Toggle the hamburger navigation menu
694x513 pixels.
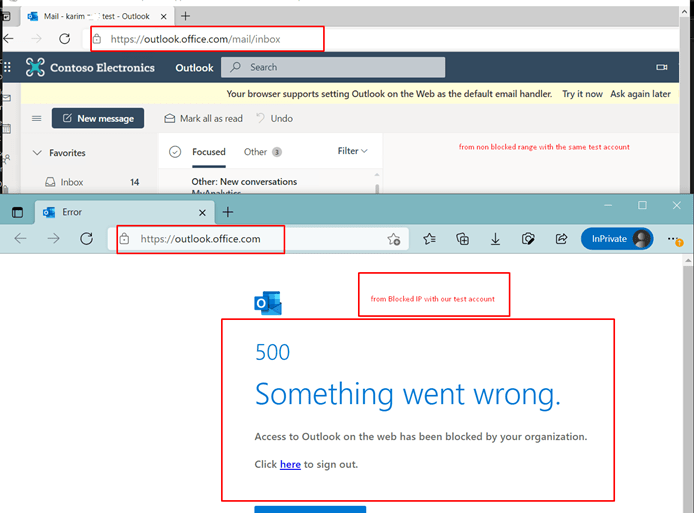[x=37, y=118]
